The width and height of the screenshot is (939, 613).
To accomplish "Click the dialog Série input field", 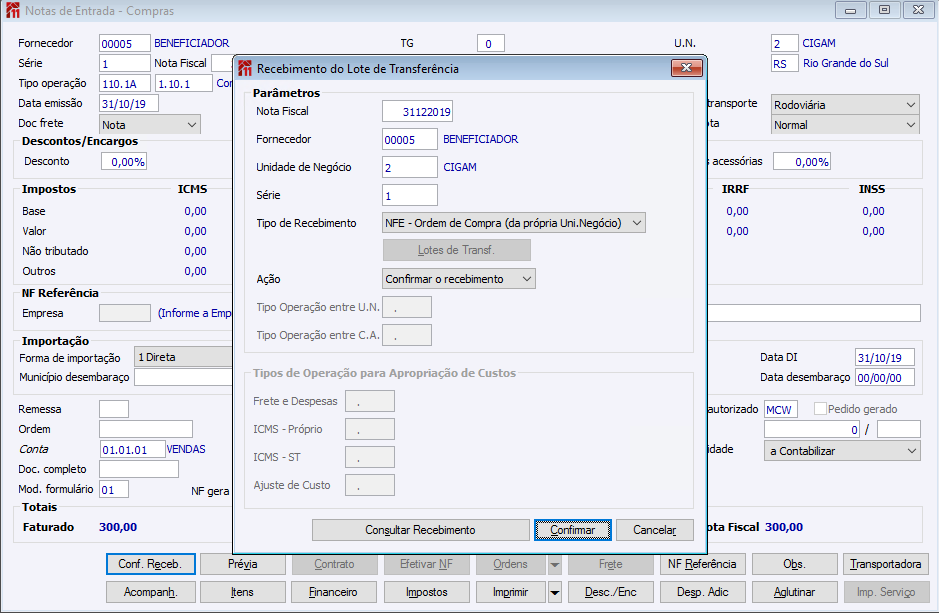I will pyautogui.click(x=410, y=195).
